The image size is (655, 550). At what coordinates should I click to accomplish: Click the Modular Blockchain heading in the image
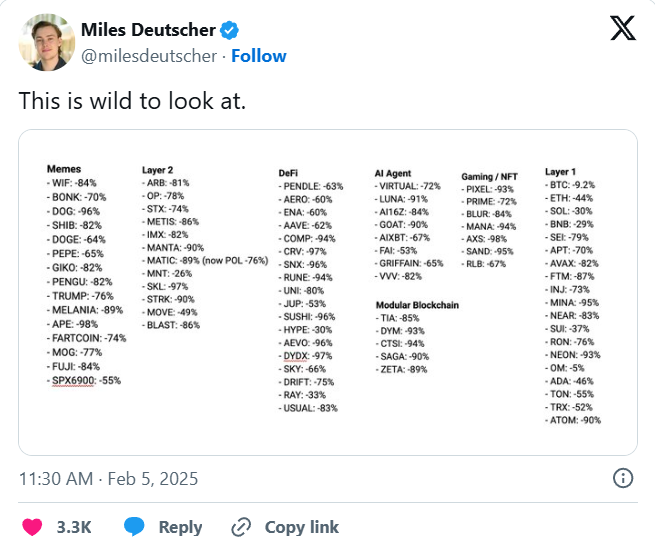[417, 305]
